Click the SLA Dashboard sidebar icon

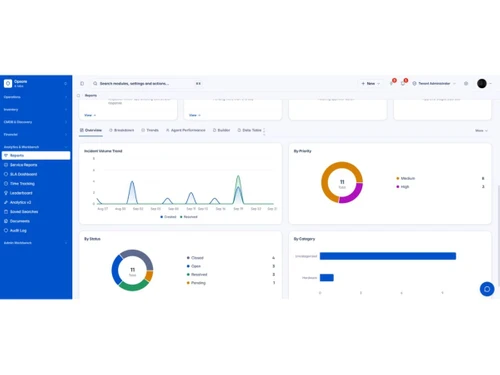(6, 174)
